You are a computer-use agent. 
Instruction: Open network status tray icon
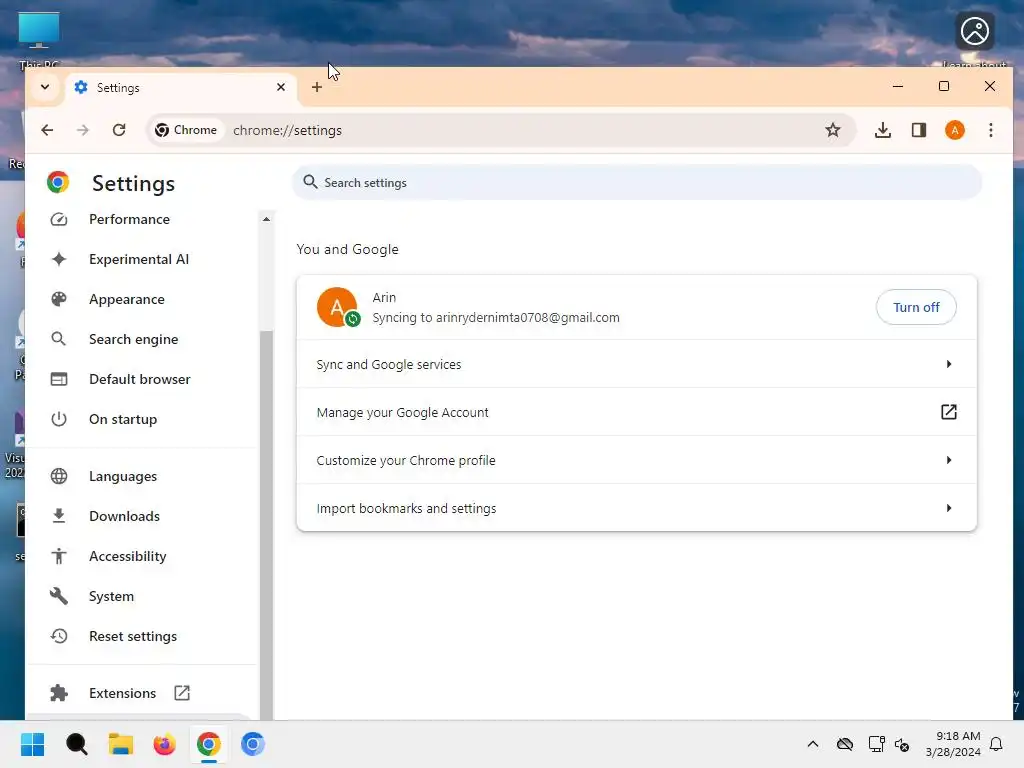tap(876, 744)
